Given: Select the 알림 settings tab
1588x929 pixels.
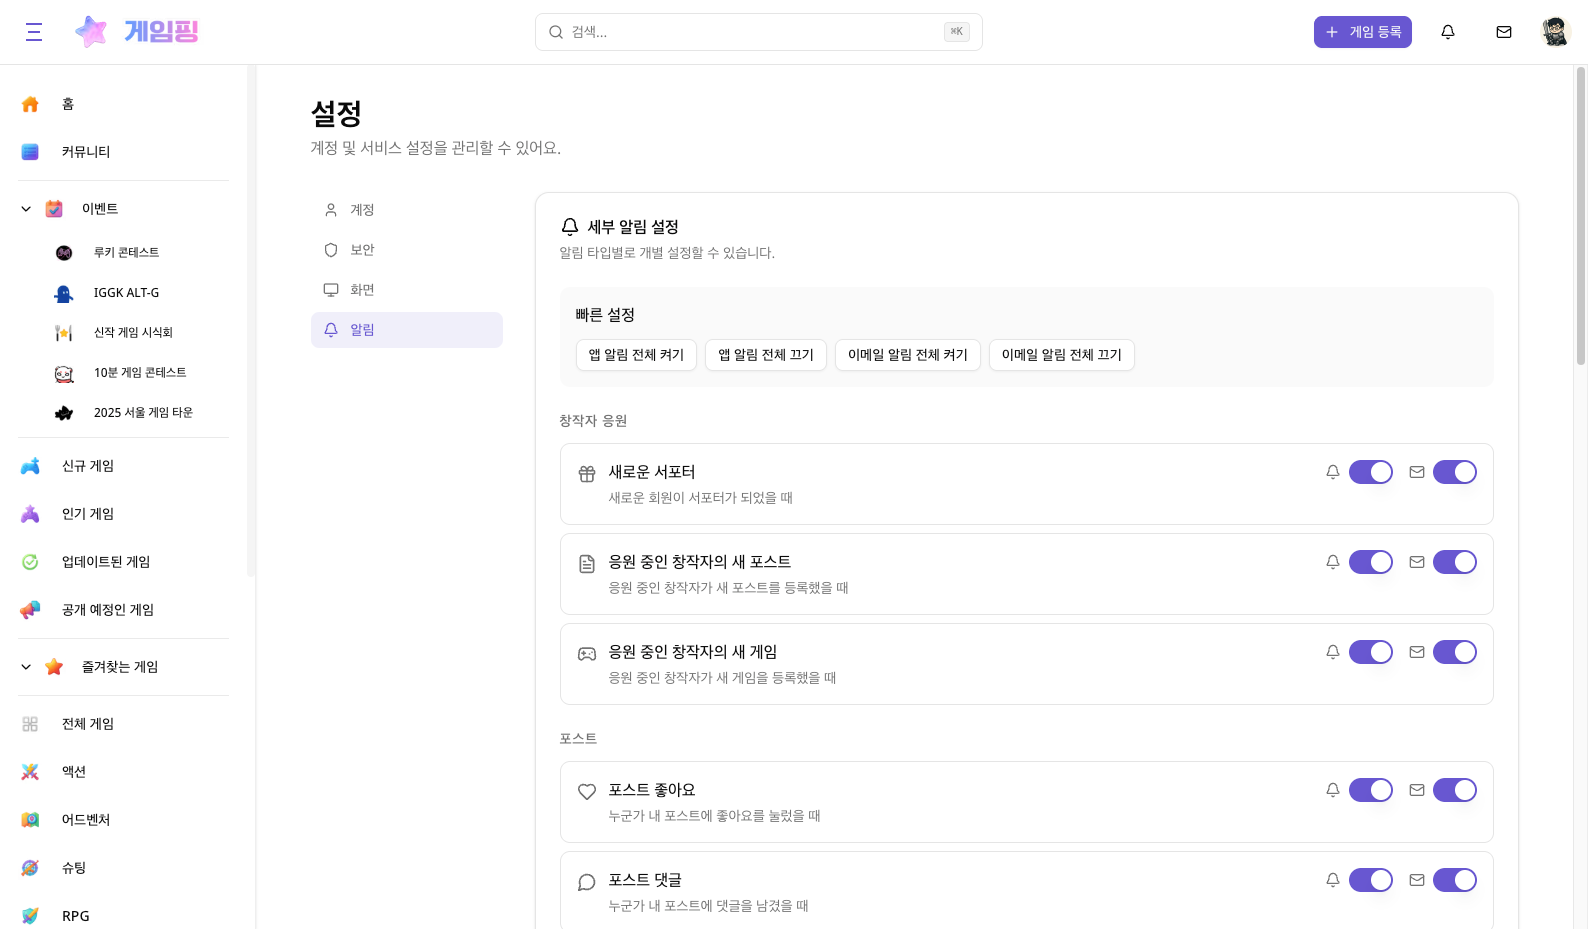Looking at the screenshot, I should tap(407, 330).
